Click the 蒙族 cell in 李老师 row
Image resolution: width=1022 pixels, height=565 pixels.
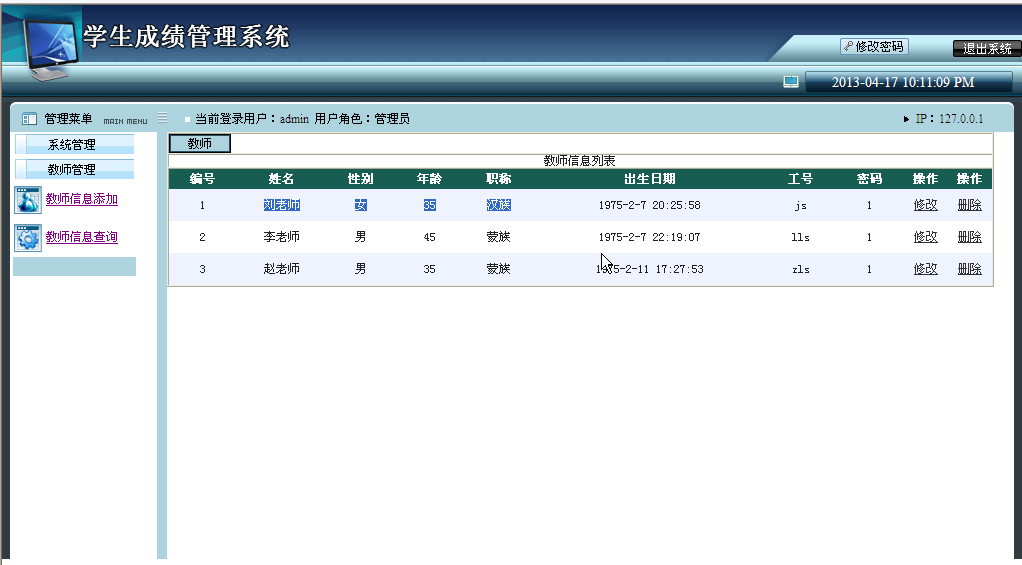(498, 237)
